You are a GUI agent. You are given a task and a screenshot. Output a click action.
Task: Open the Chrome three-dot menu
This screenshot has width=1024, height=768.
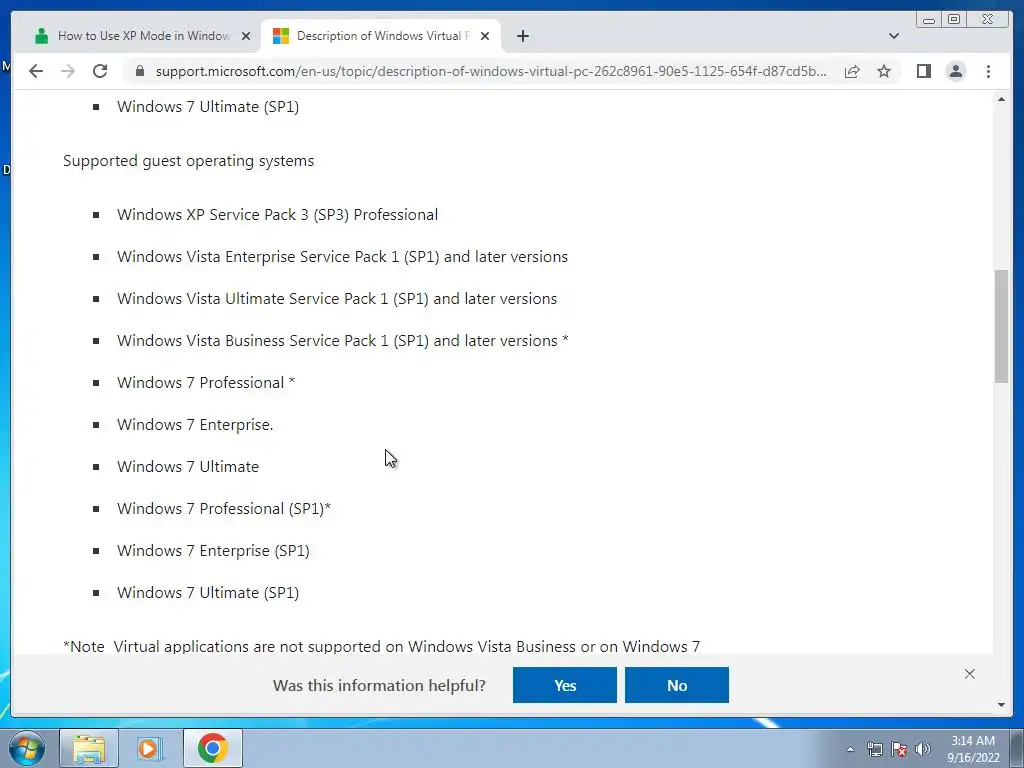988,71
